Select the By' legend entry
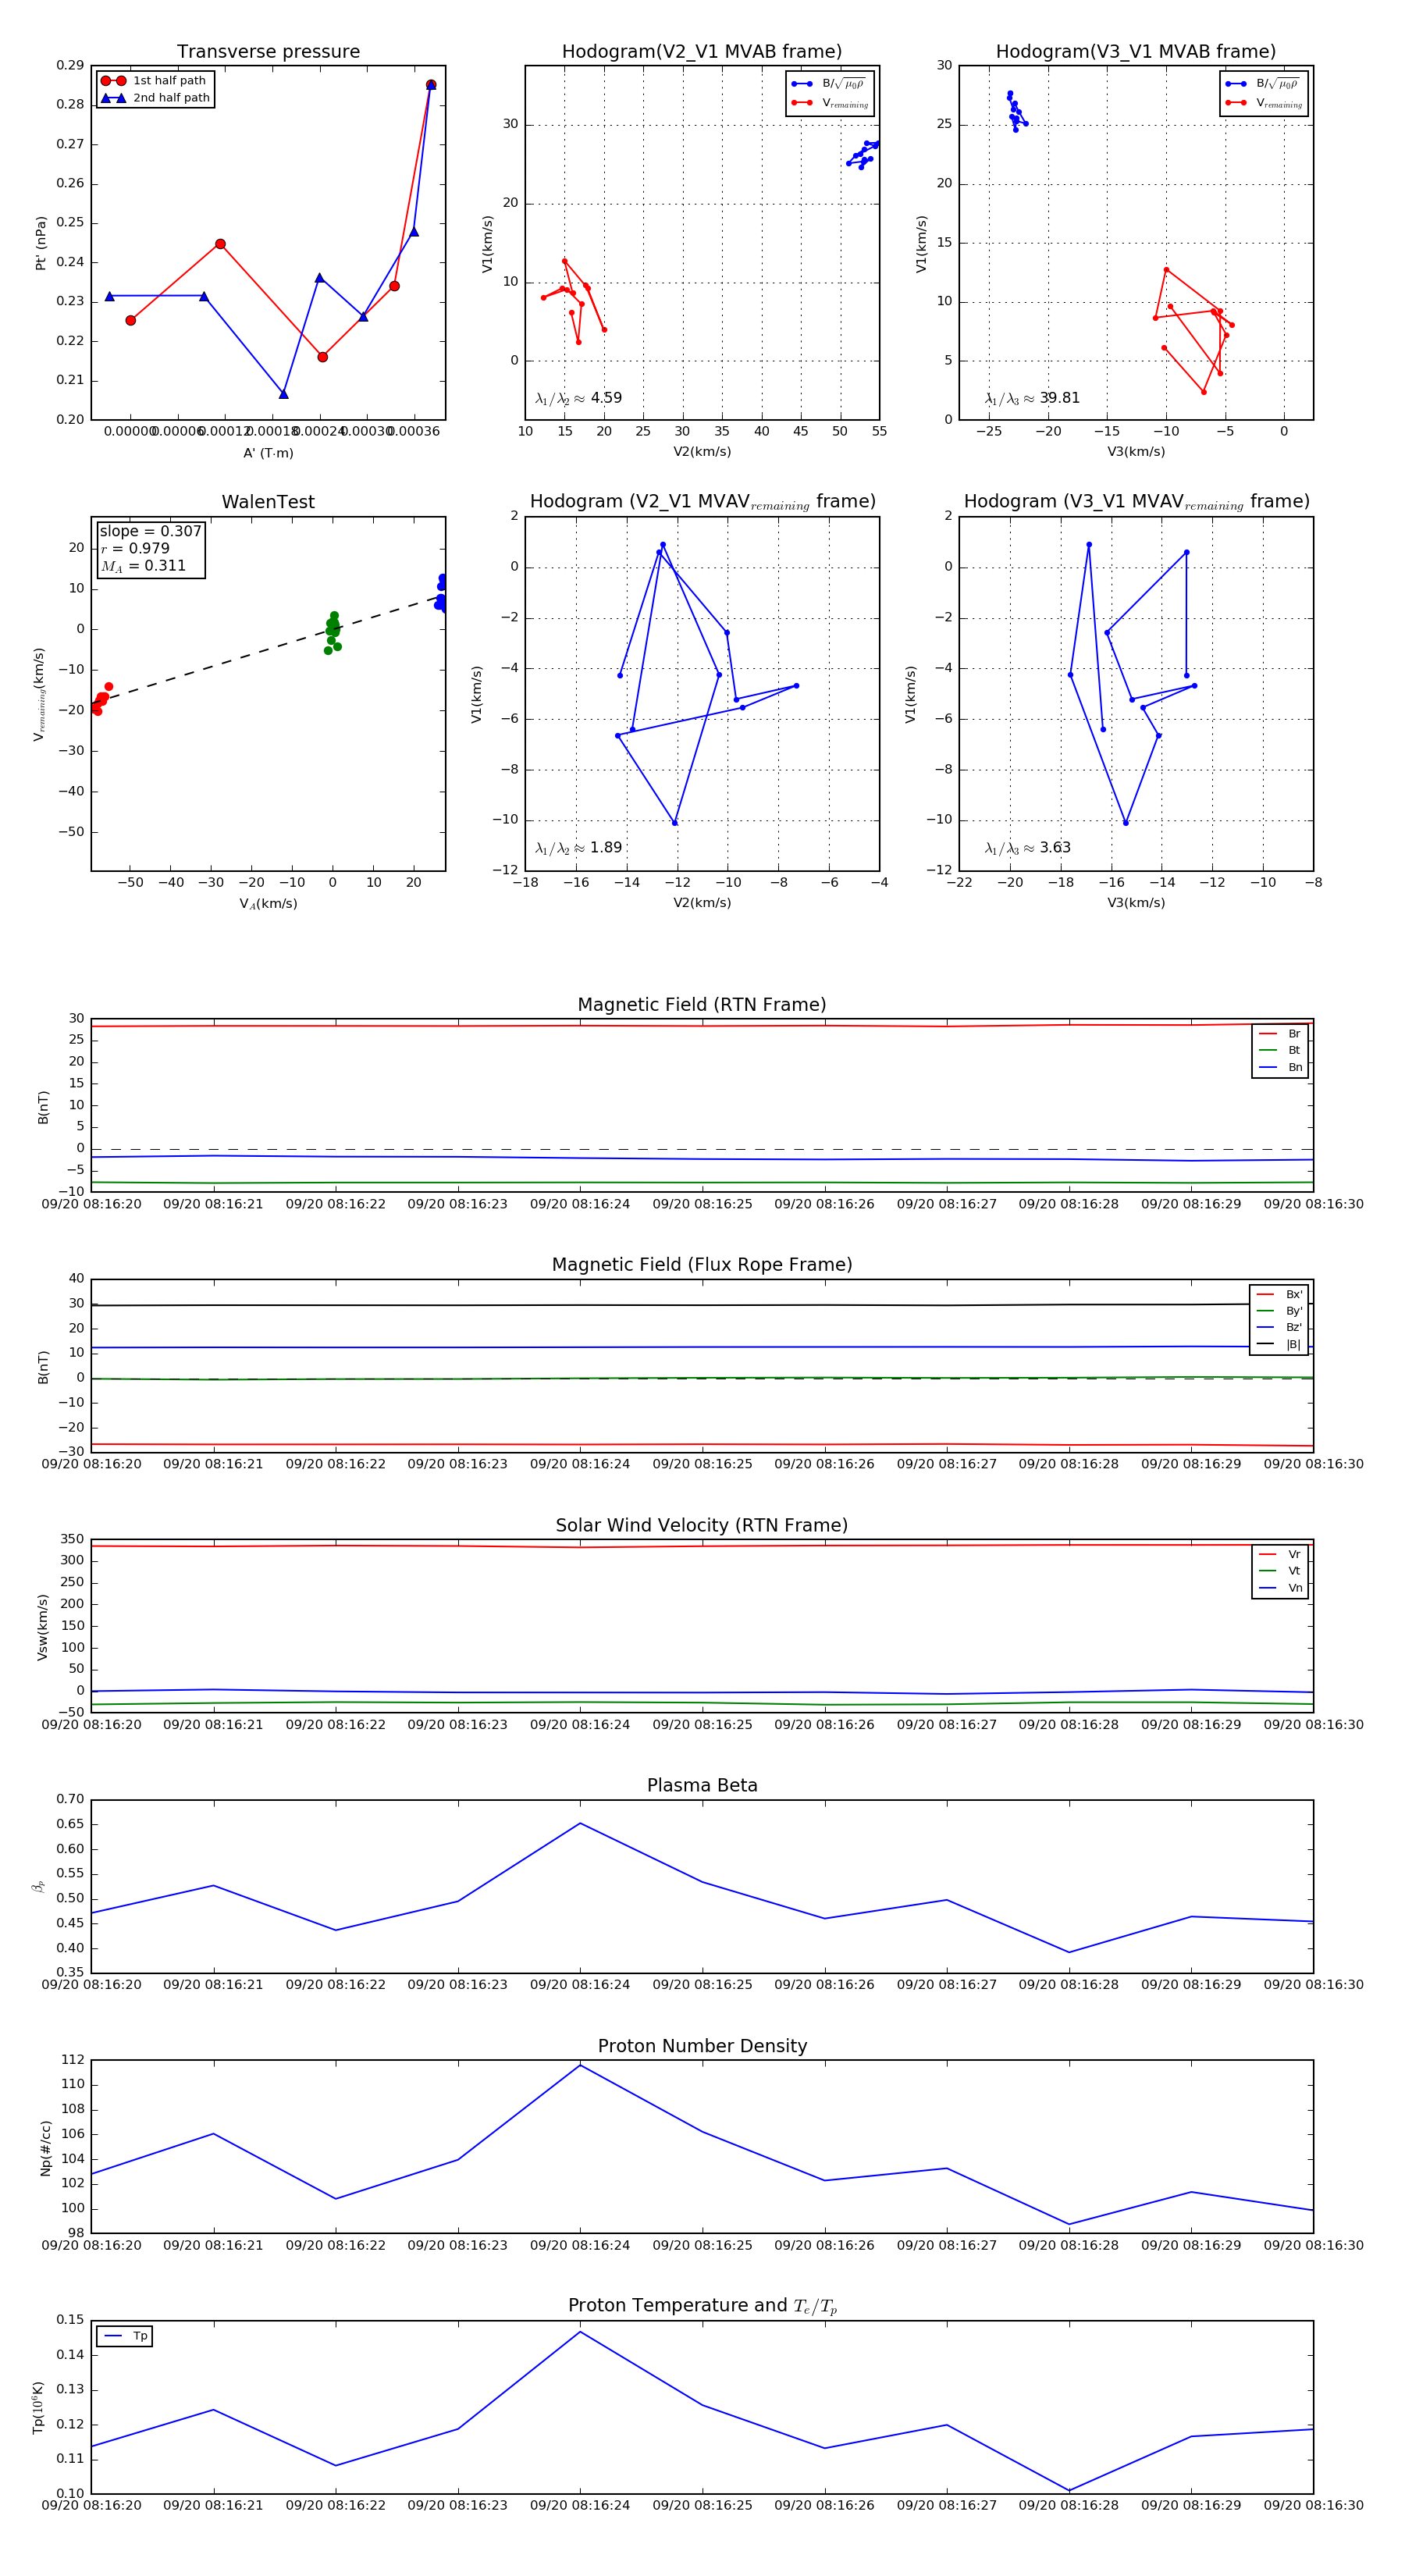This screenshot has width=1405, height=2576. pyautogui.click(x=1279, y=1311)
